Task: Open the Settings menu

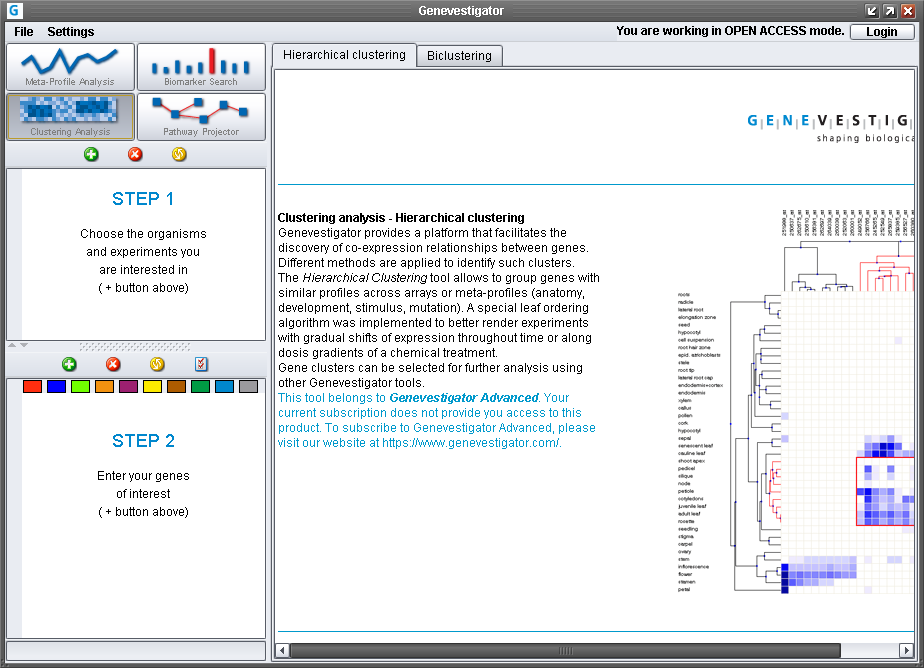Action: click(x=70, y=32)
